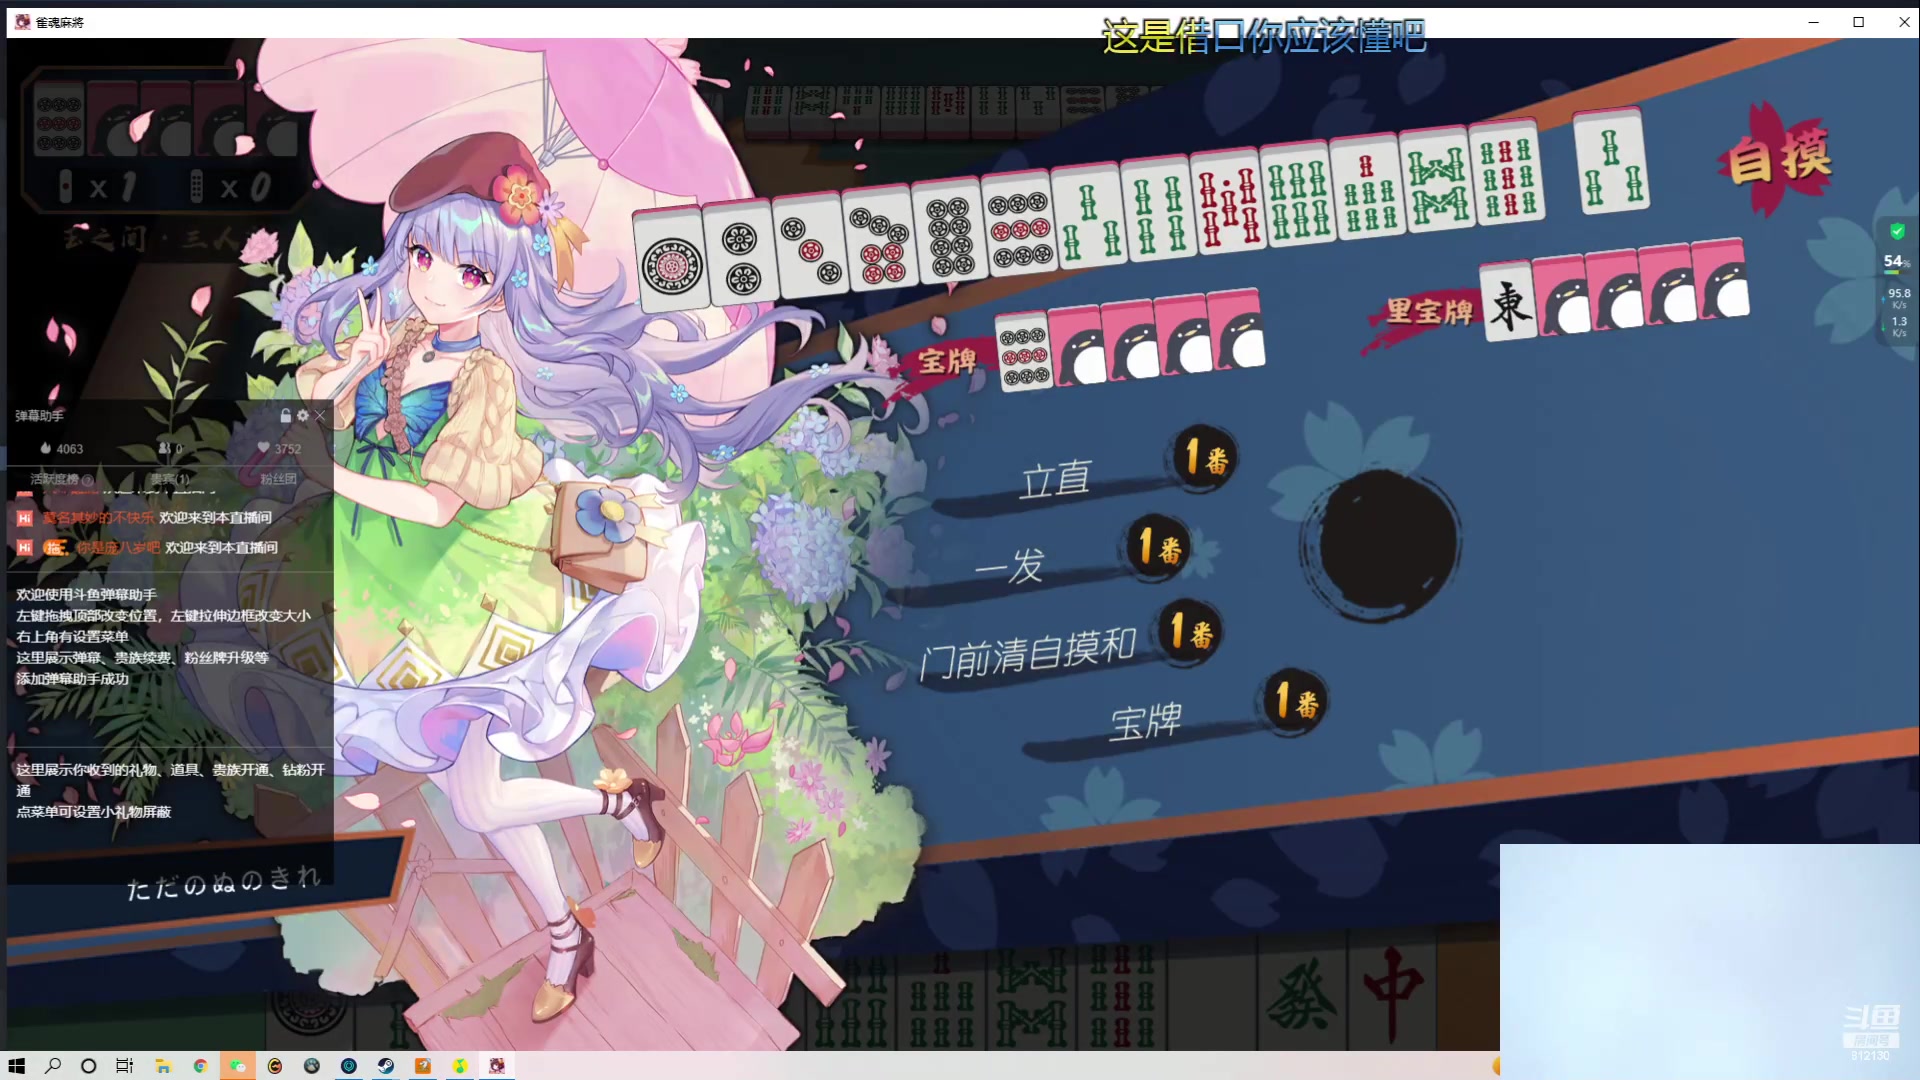Click the 9-pin dora indicator tile

click(1023, 352)
